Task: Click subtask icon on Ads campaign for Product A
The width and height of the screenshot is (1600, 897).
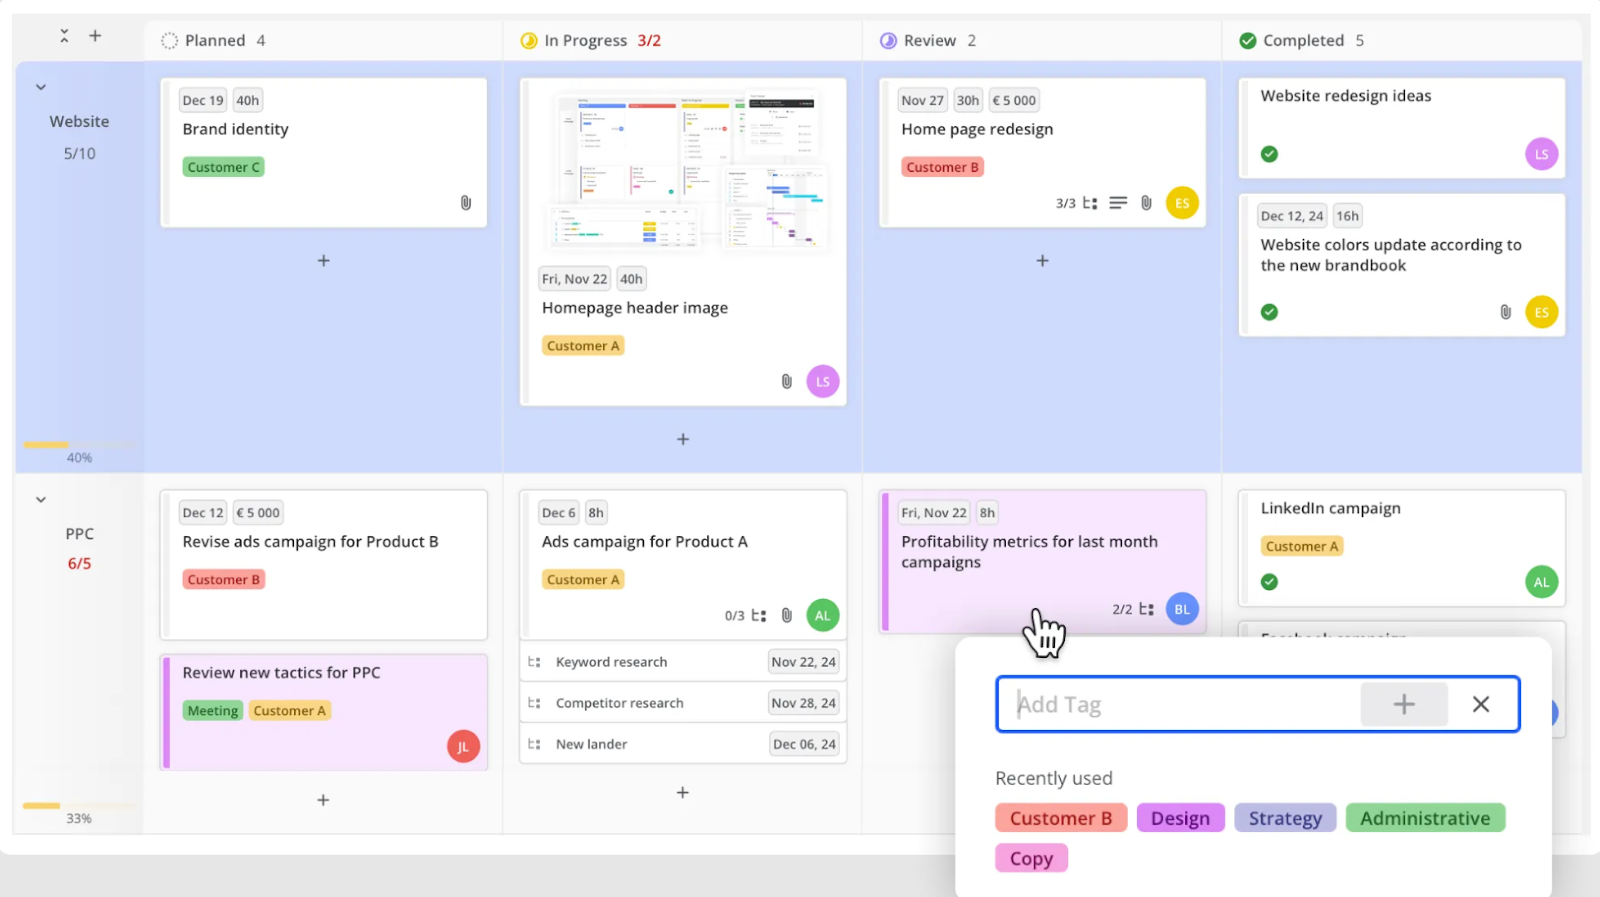Action: (759, 616)
